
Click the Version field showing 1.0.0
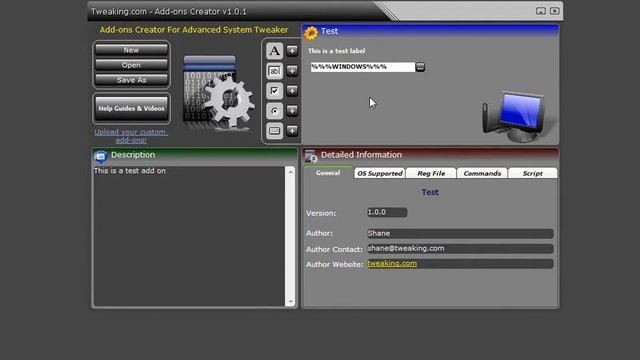[x=387, y=212]
